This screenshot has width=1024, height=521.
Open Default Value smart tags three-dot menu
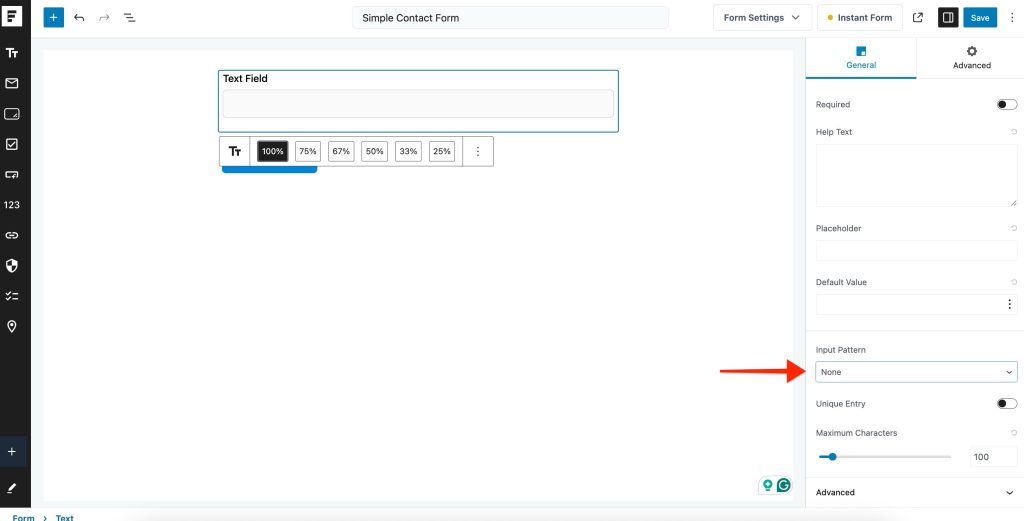1009,304
